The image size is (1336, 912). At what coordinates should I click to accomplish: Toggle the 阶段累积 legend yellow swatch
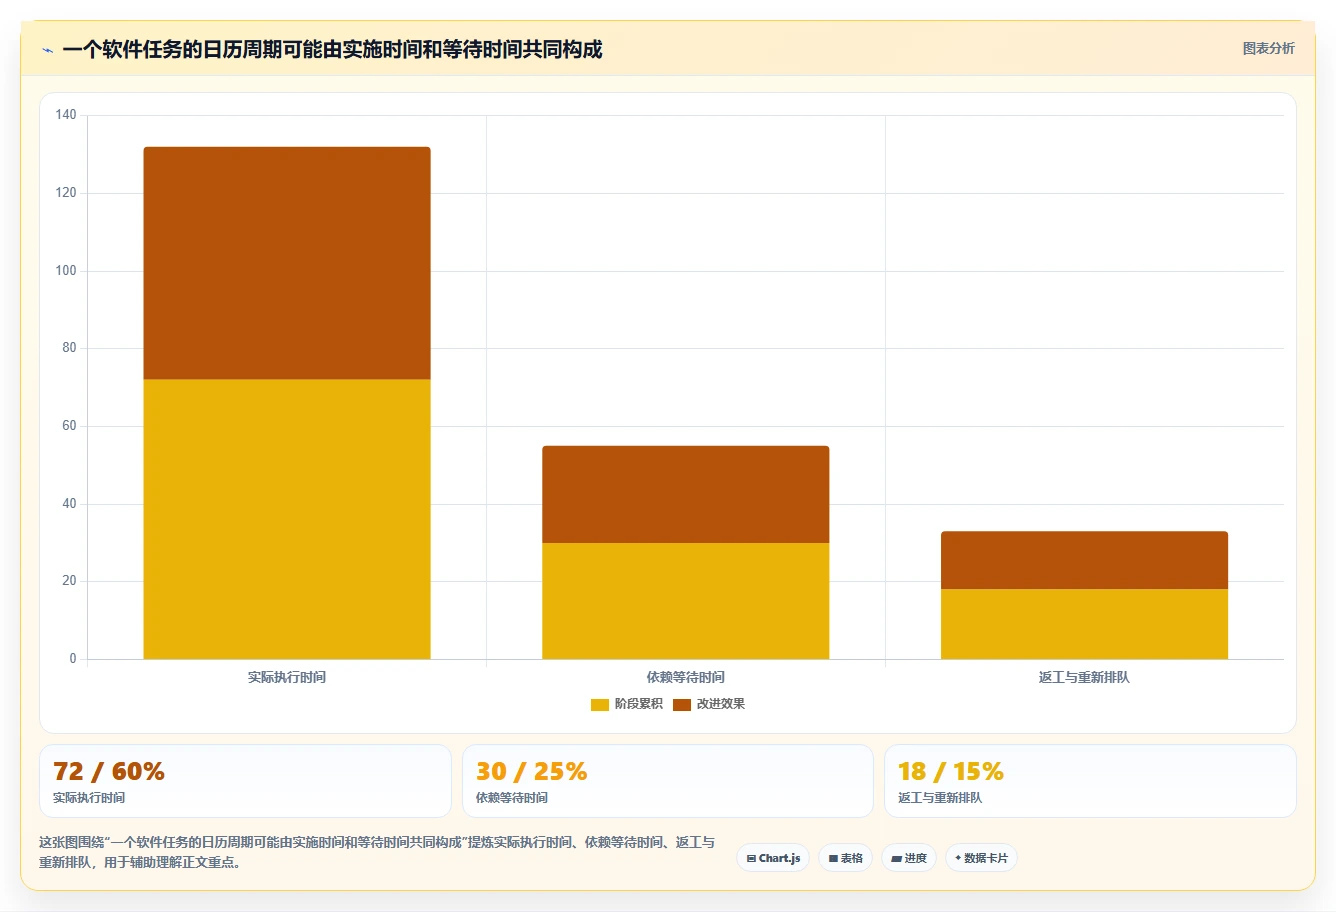pos(600,704)
